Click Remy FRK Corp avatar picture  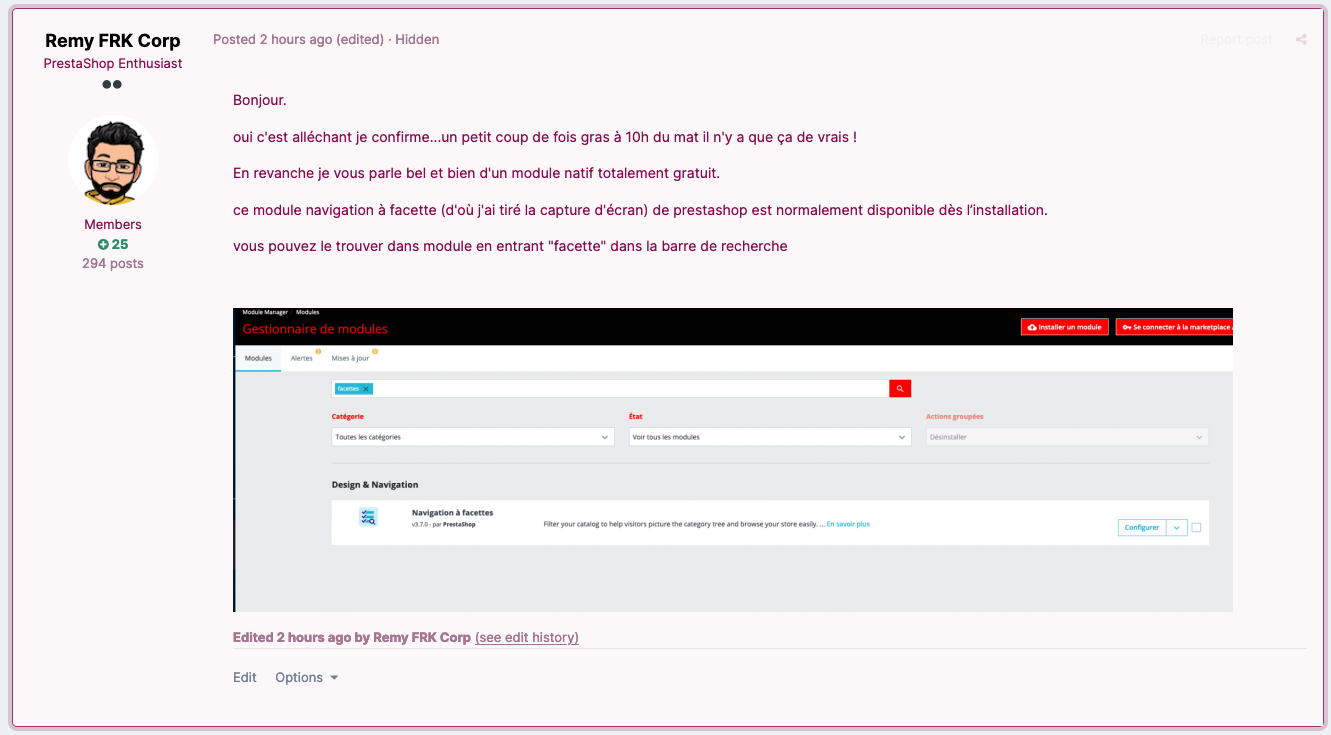tap(113, 161)
